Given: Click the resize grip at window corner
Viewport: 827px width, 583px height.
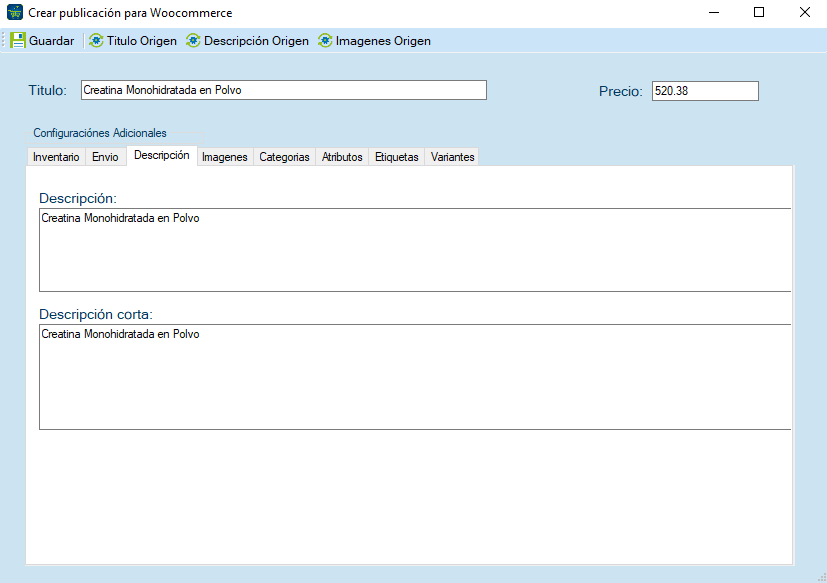Looking at the screenshot, I should [822, 578].
